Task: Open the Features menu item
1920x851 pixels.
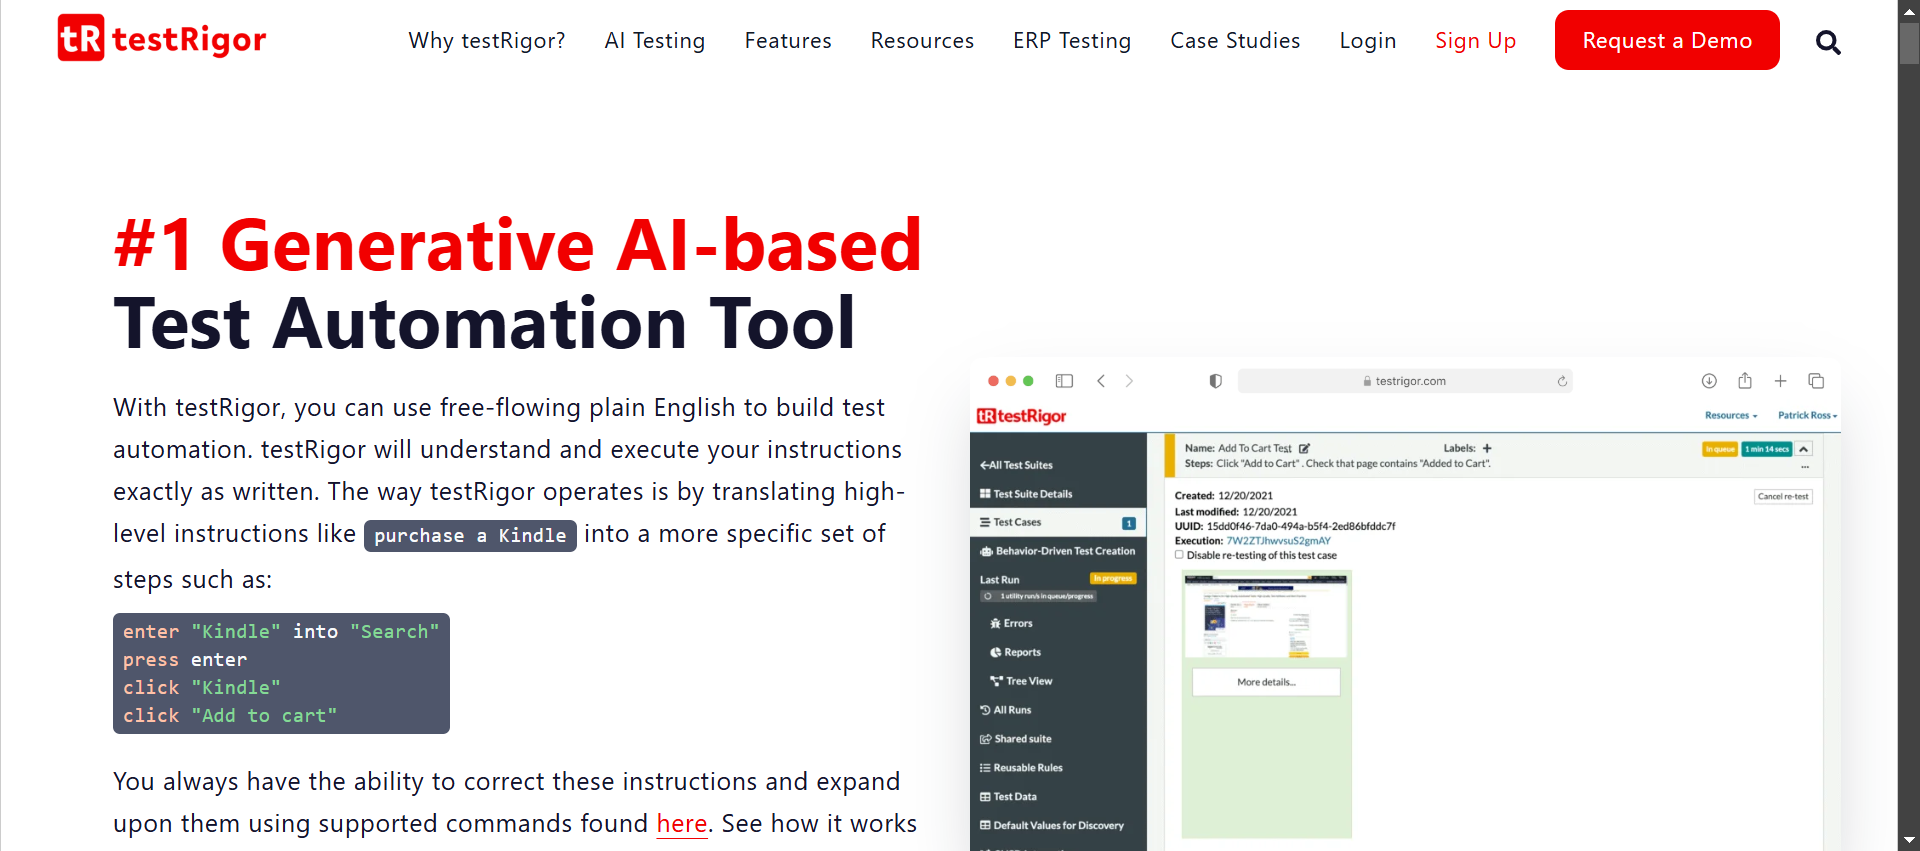Action: (787, 41)
